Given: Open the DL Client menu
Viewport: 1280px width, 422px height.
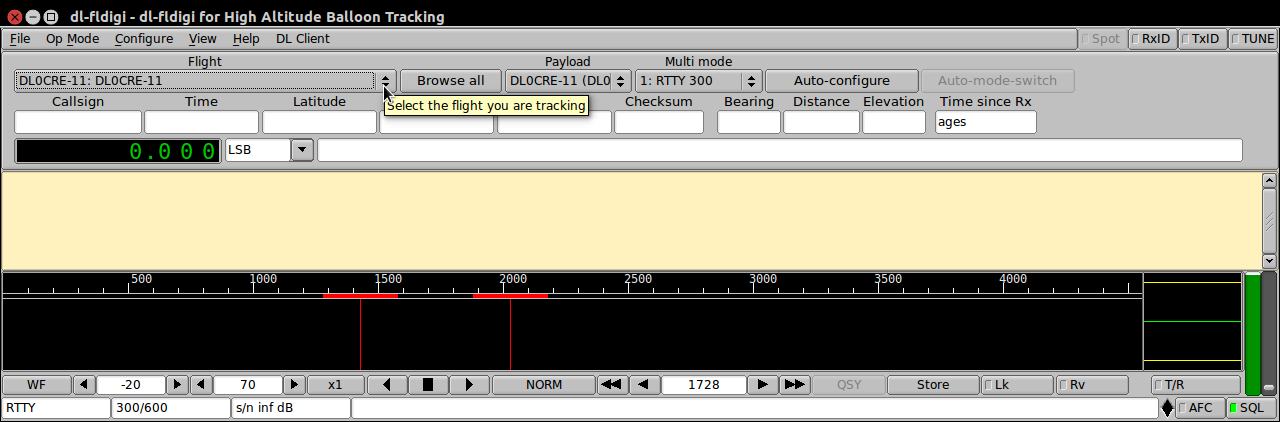Looking at the screenshot, I should (x=302, y=39).
